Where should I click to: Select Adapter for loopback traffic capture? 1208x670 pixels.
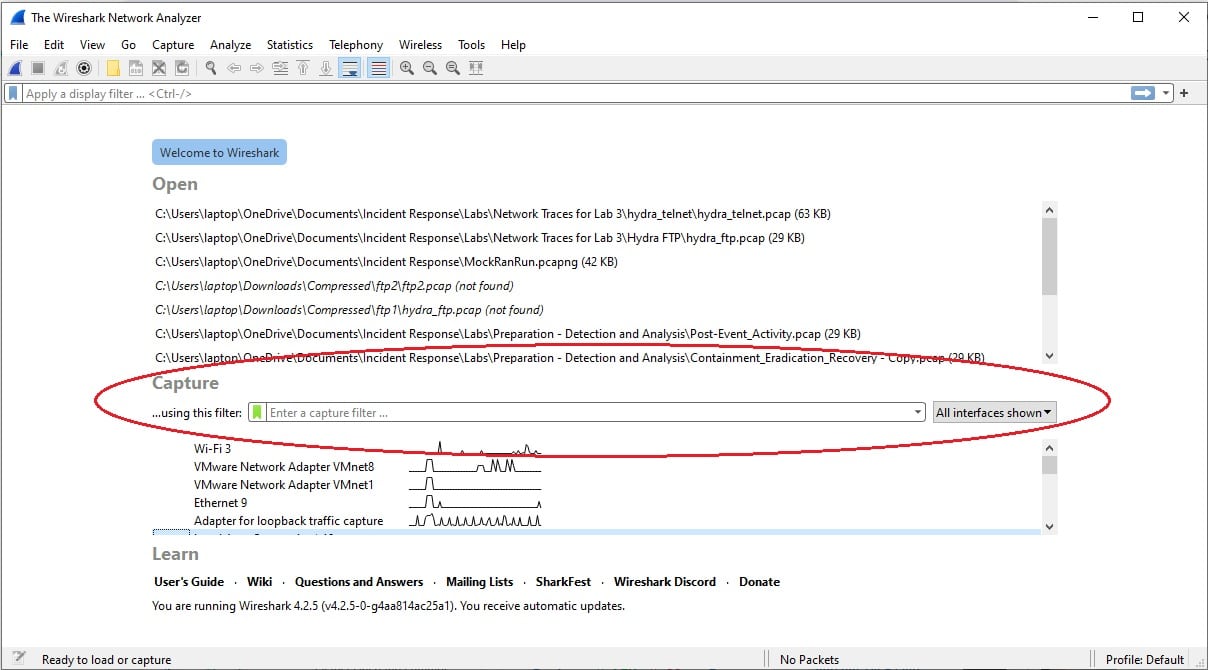(288, 521)
